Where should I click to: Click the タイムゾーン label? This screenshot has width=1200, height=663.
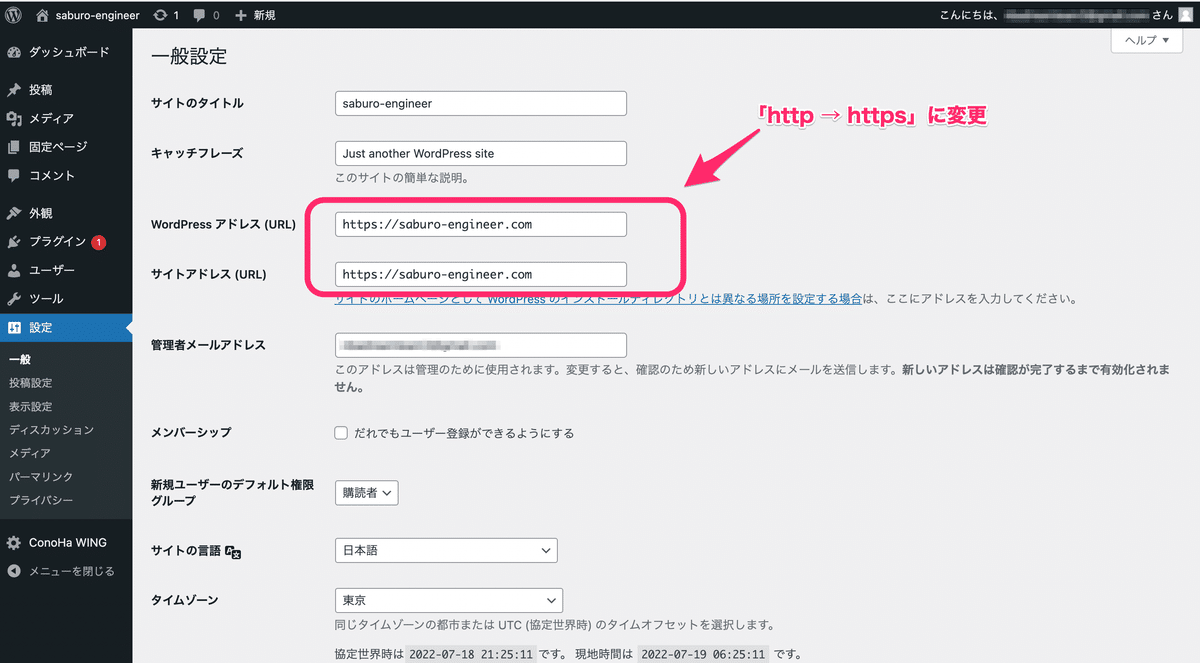185,600
